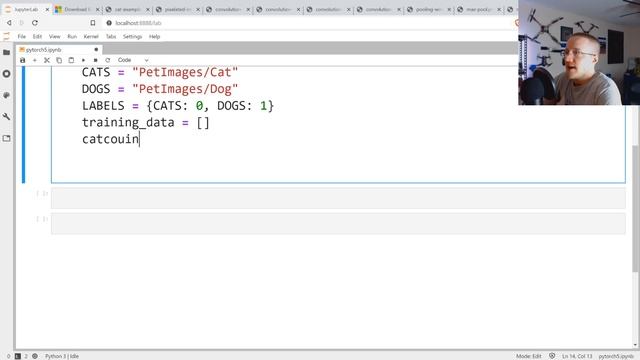
Task: Switch to the Download browser tab
Action: point(76,9)
